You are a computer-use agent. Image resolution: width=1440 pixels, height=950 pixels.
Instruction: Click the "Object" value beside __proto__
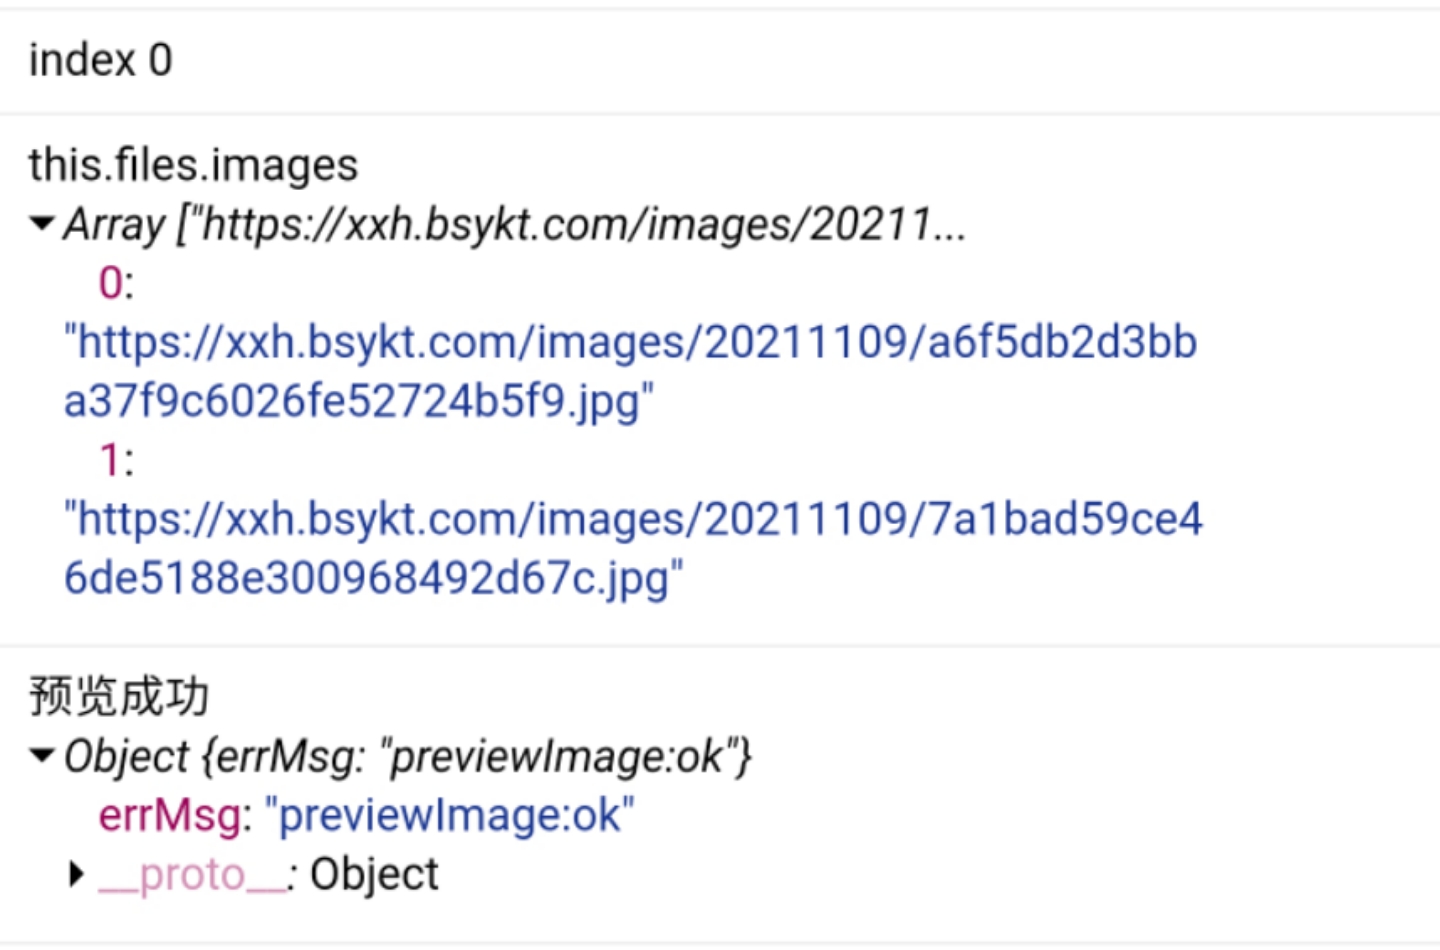click(374, 875)
